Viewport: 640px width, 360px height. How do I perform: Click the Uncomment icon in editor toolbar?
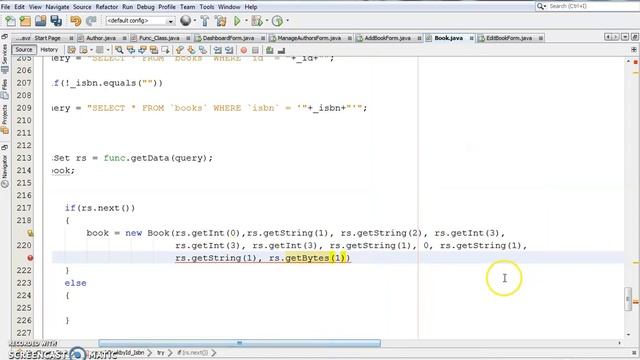click(x=281, y=50)
